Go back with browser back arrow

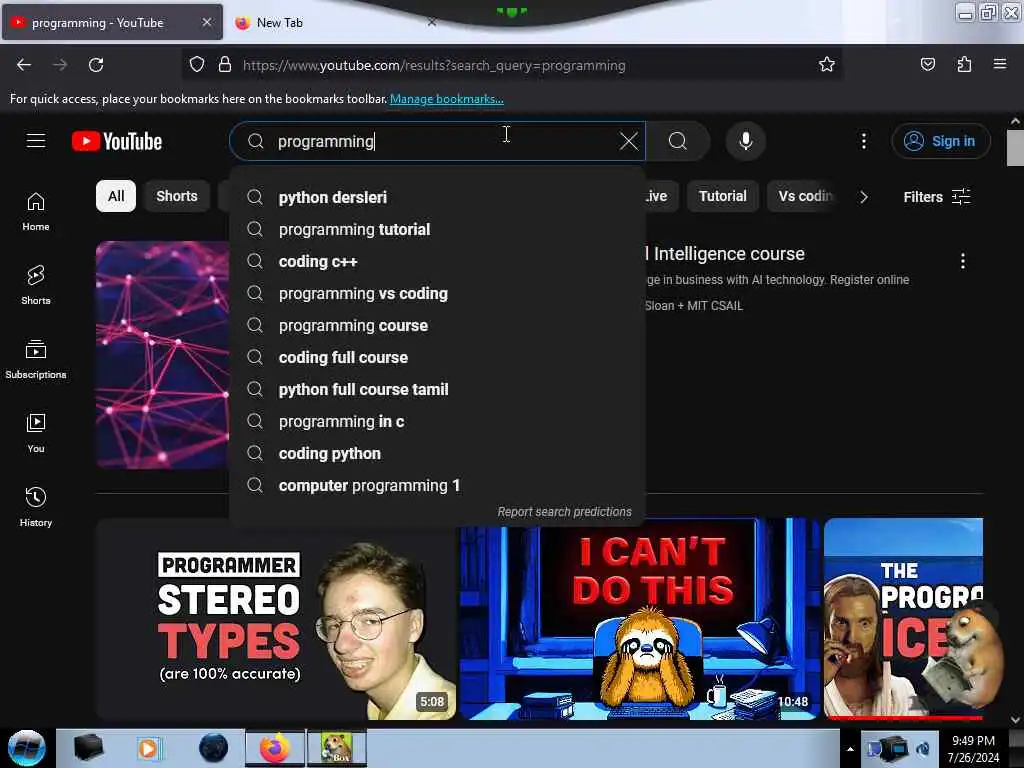tap(24, 65)
